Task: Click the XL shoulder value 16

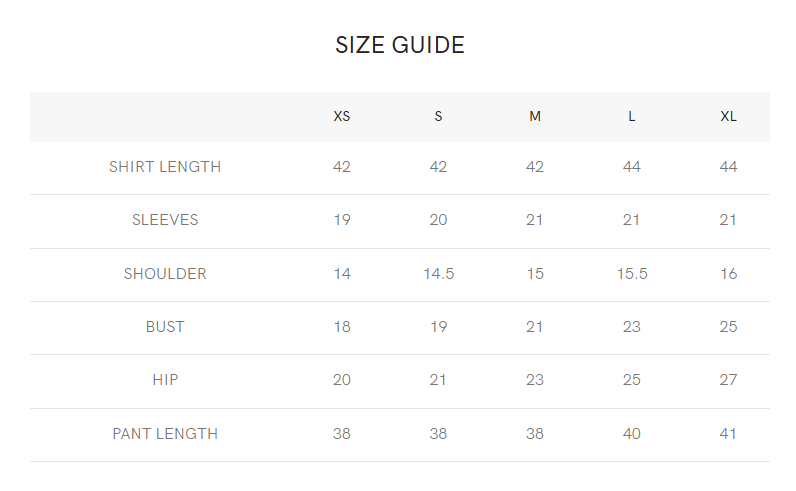Action: 728,274
